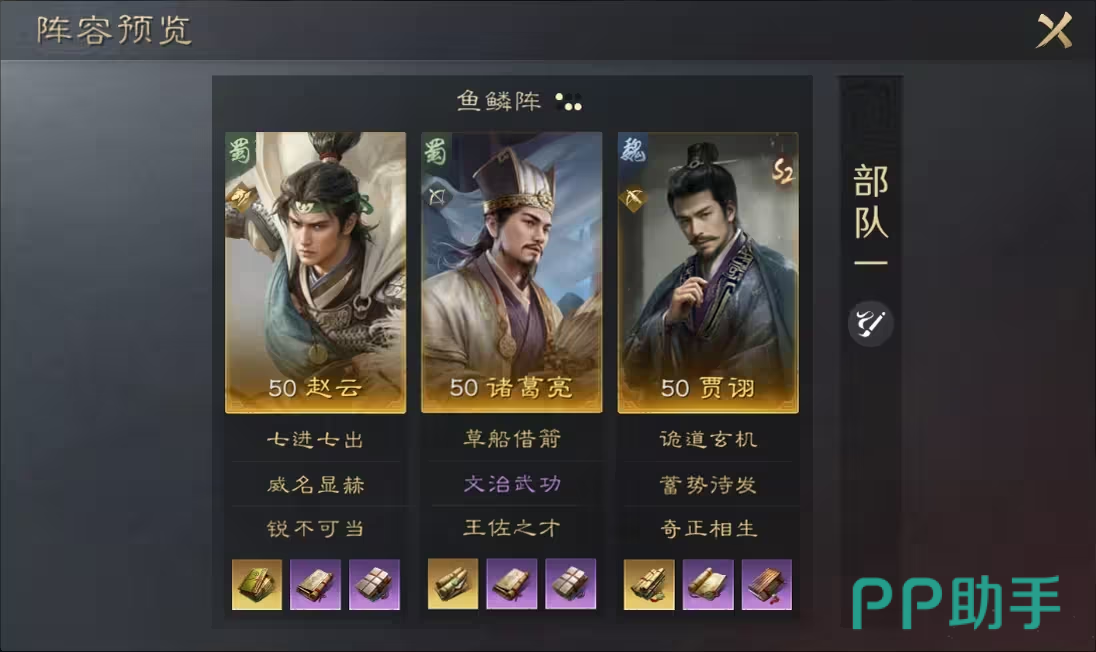Viewport: 1096px width, 652px height.
Task: Select 贾诩's purple zither item icon
Action: (766, 584)
